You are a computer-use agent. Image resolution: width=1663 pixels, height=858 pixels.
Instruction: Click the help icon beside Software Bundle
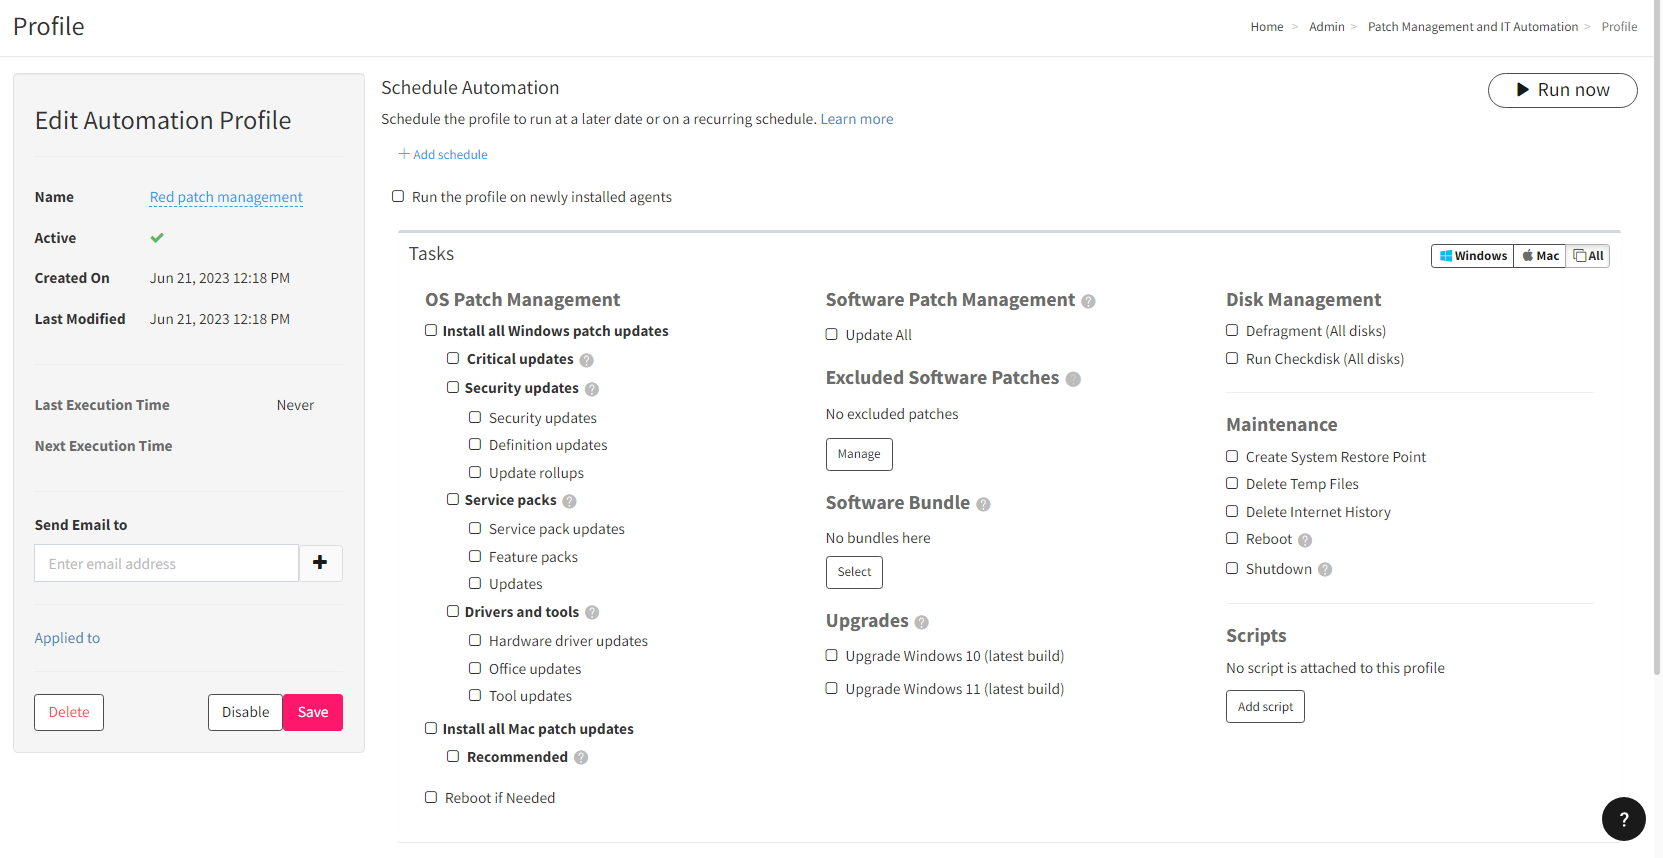984,504
